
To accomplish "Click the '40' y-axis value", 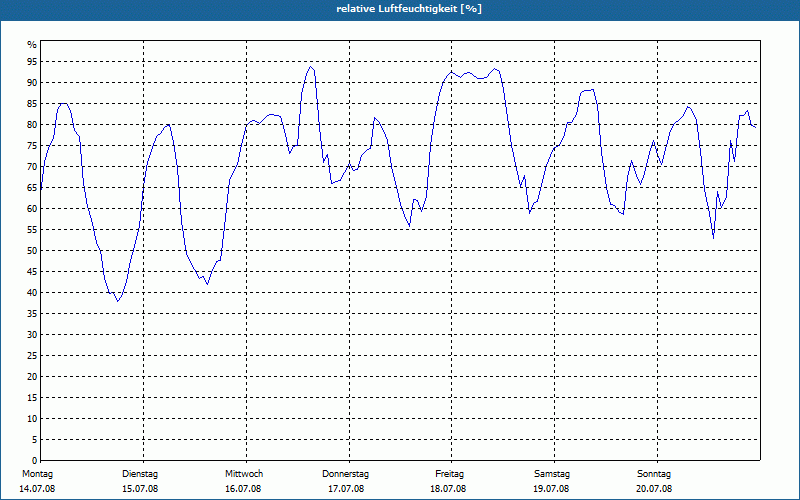I will pos(32,293).
